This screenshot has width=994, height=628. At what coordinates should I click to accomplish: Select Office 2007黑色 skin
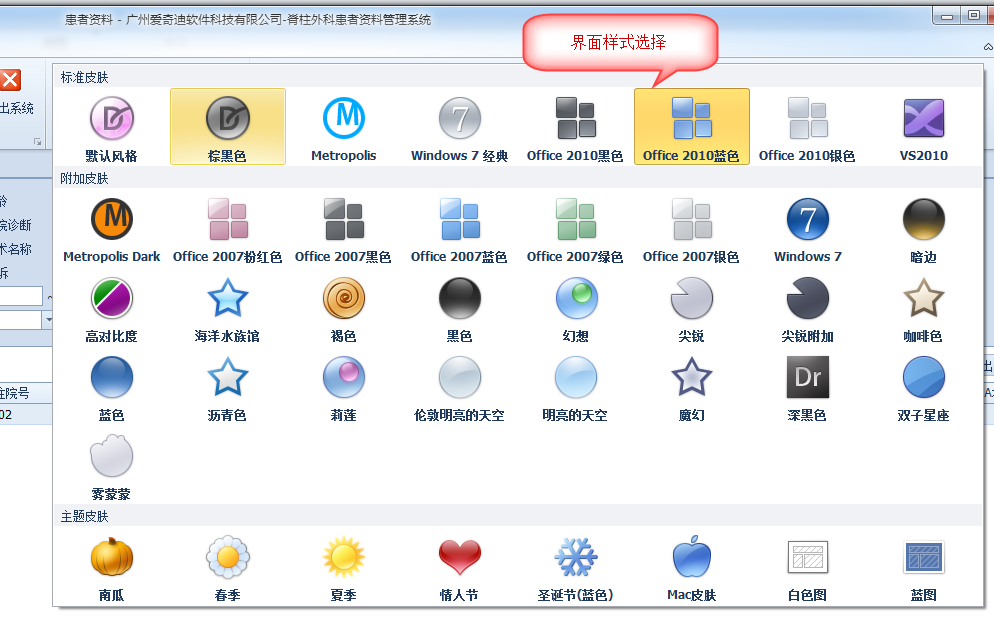344,230
